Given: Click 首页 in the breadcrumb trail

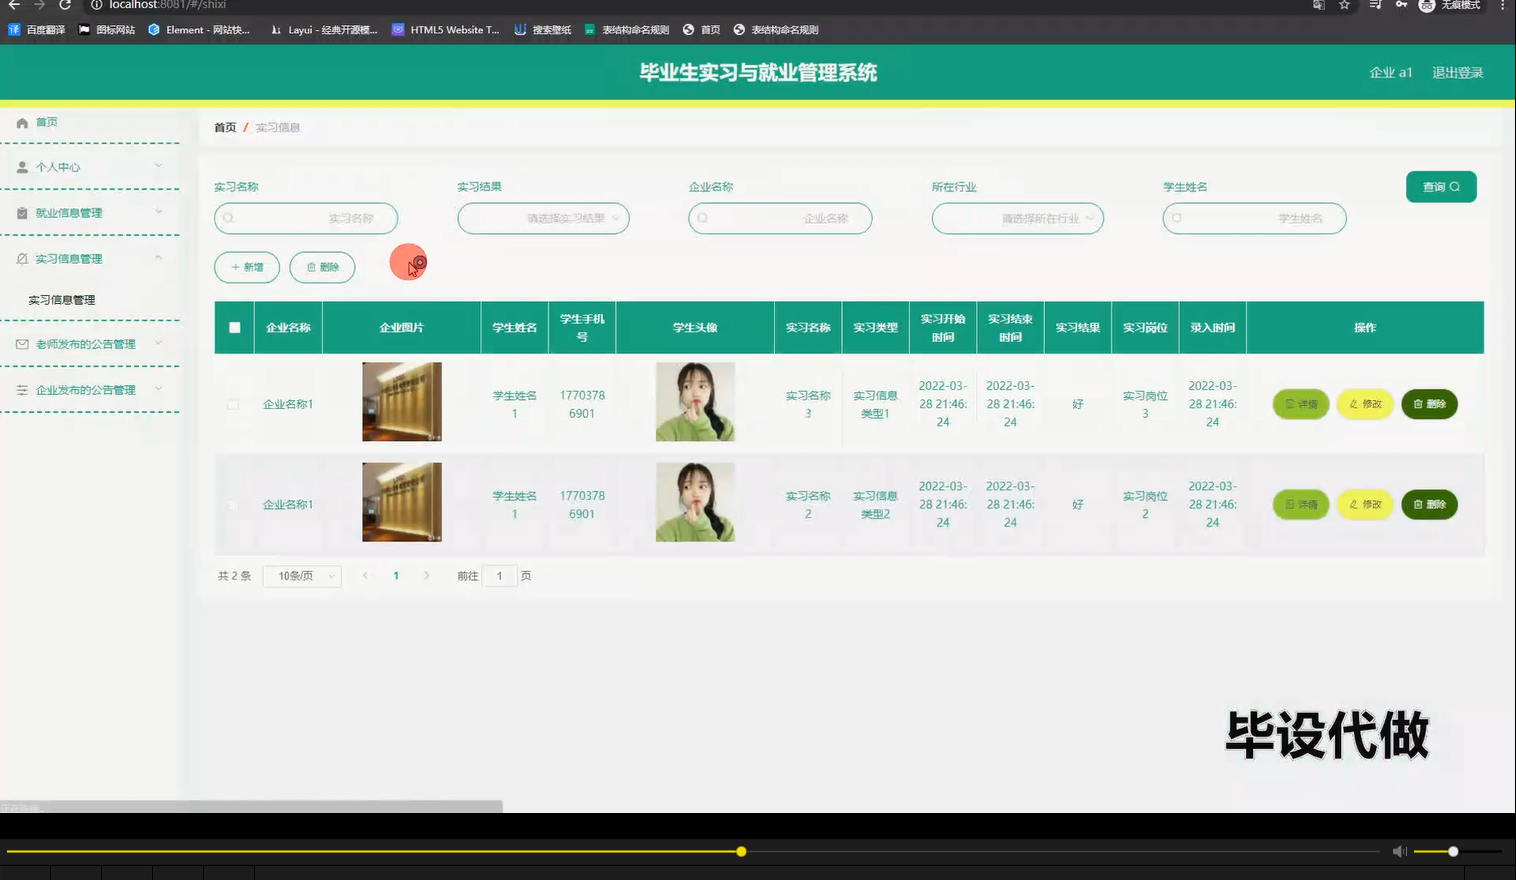Looking at the screenshot, I should click(x=225, y=127).
